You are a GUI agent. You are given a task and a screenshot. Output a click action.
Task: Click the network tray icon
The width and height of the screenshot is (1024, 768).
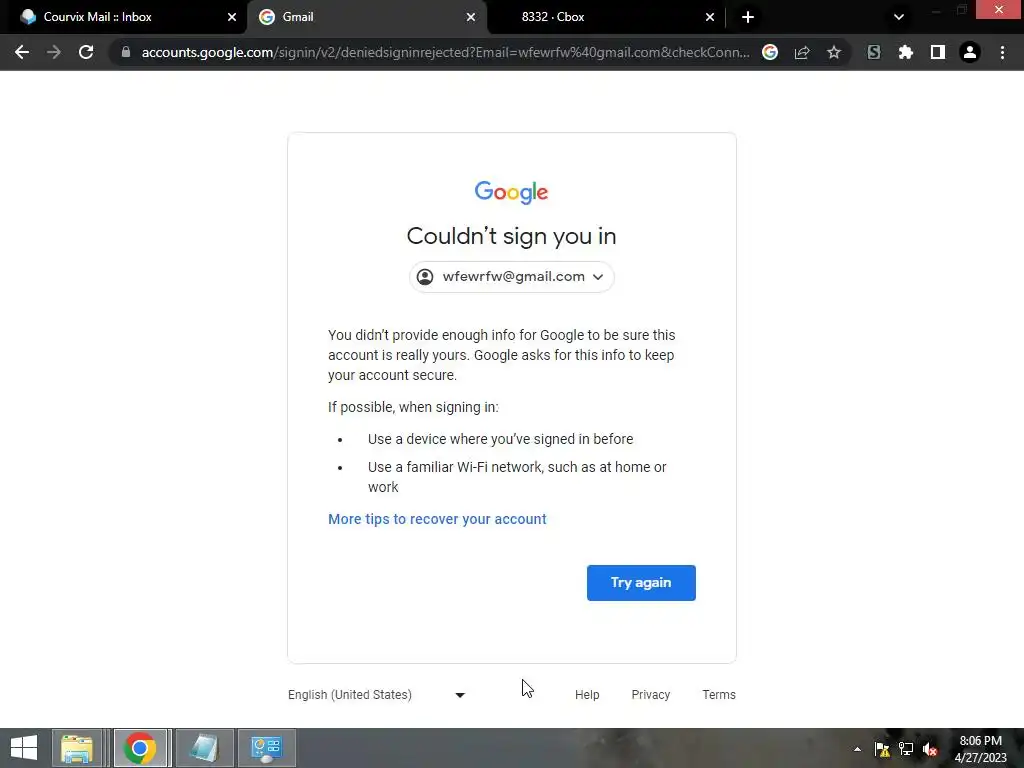click(906, 749)
